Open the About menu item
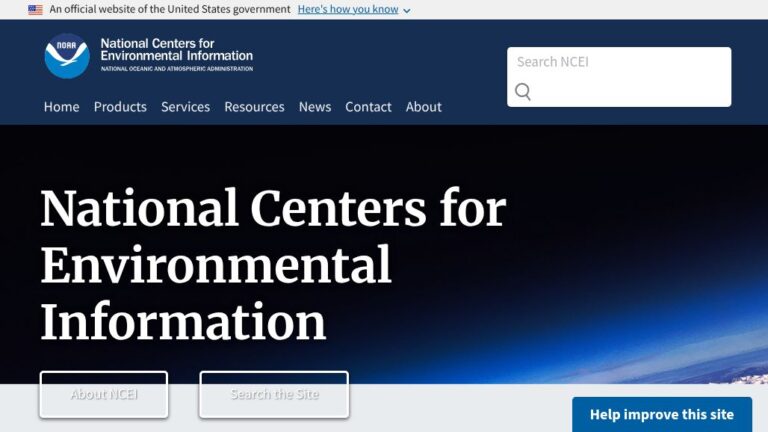 click(424, 107)
